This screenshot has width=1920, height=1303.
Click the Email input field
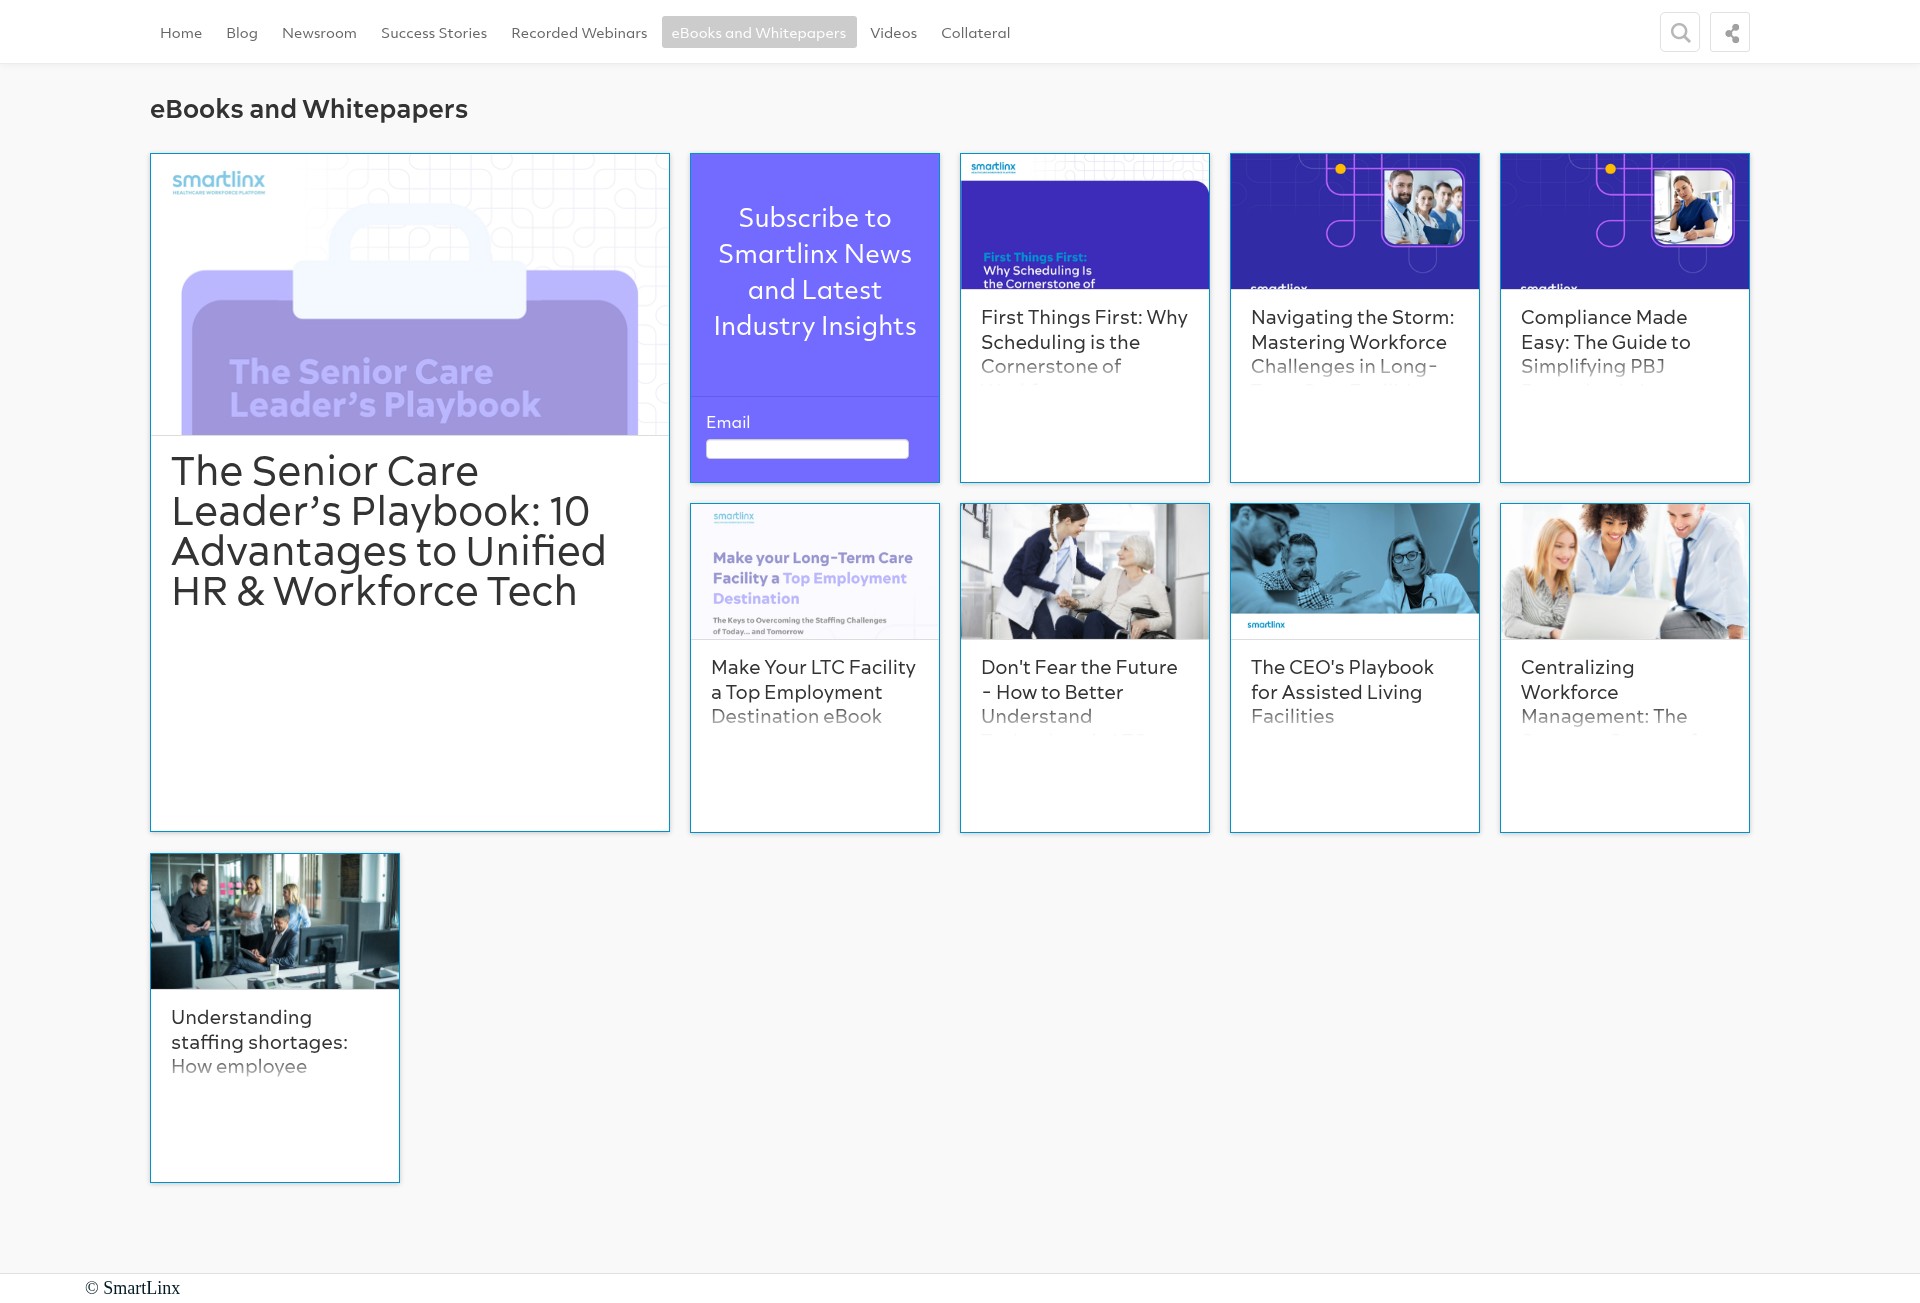point(807,449)
